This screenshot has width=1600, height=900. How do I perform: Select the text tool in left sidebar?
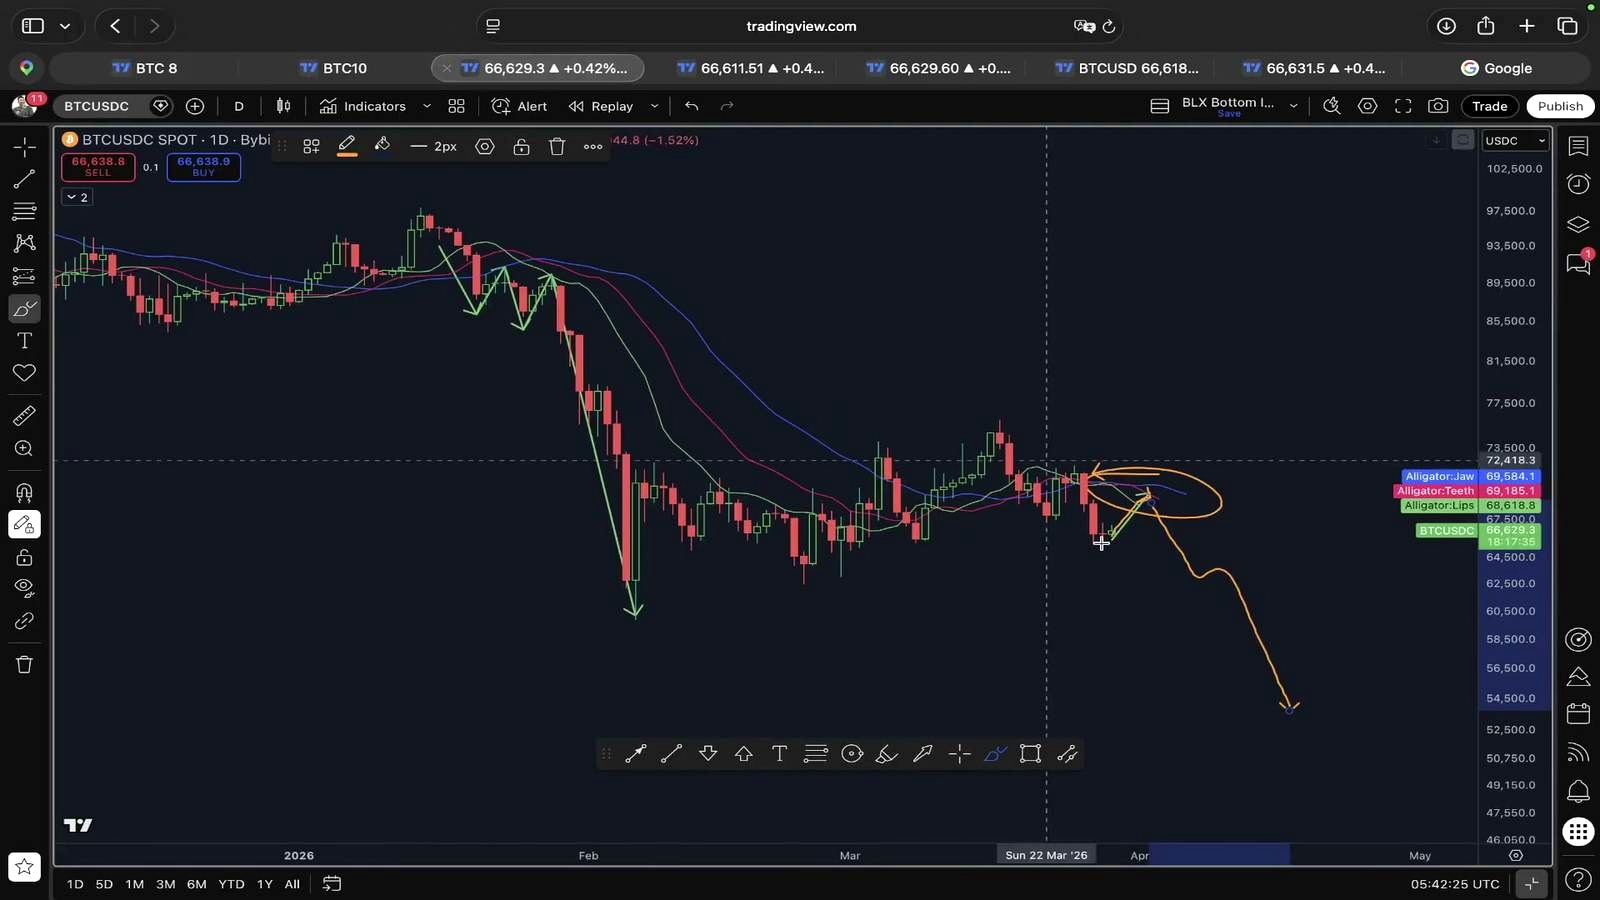(x=24, y=341)
